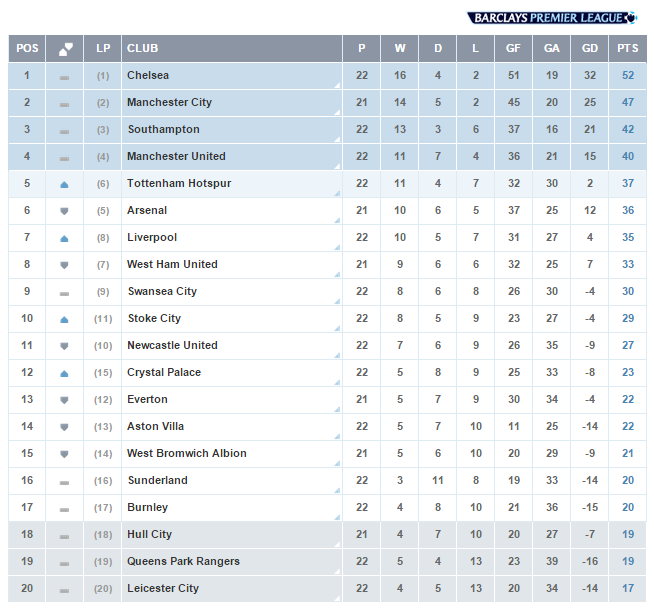
Task: Open the Leicester City club link
Action: coord(163,589)
